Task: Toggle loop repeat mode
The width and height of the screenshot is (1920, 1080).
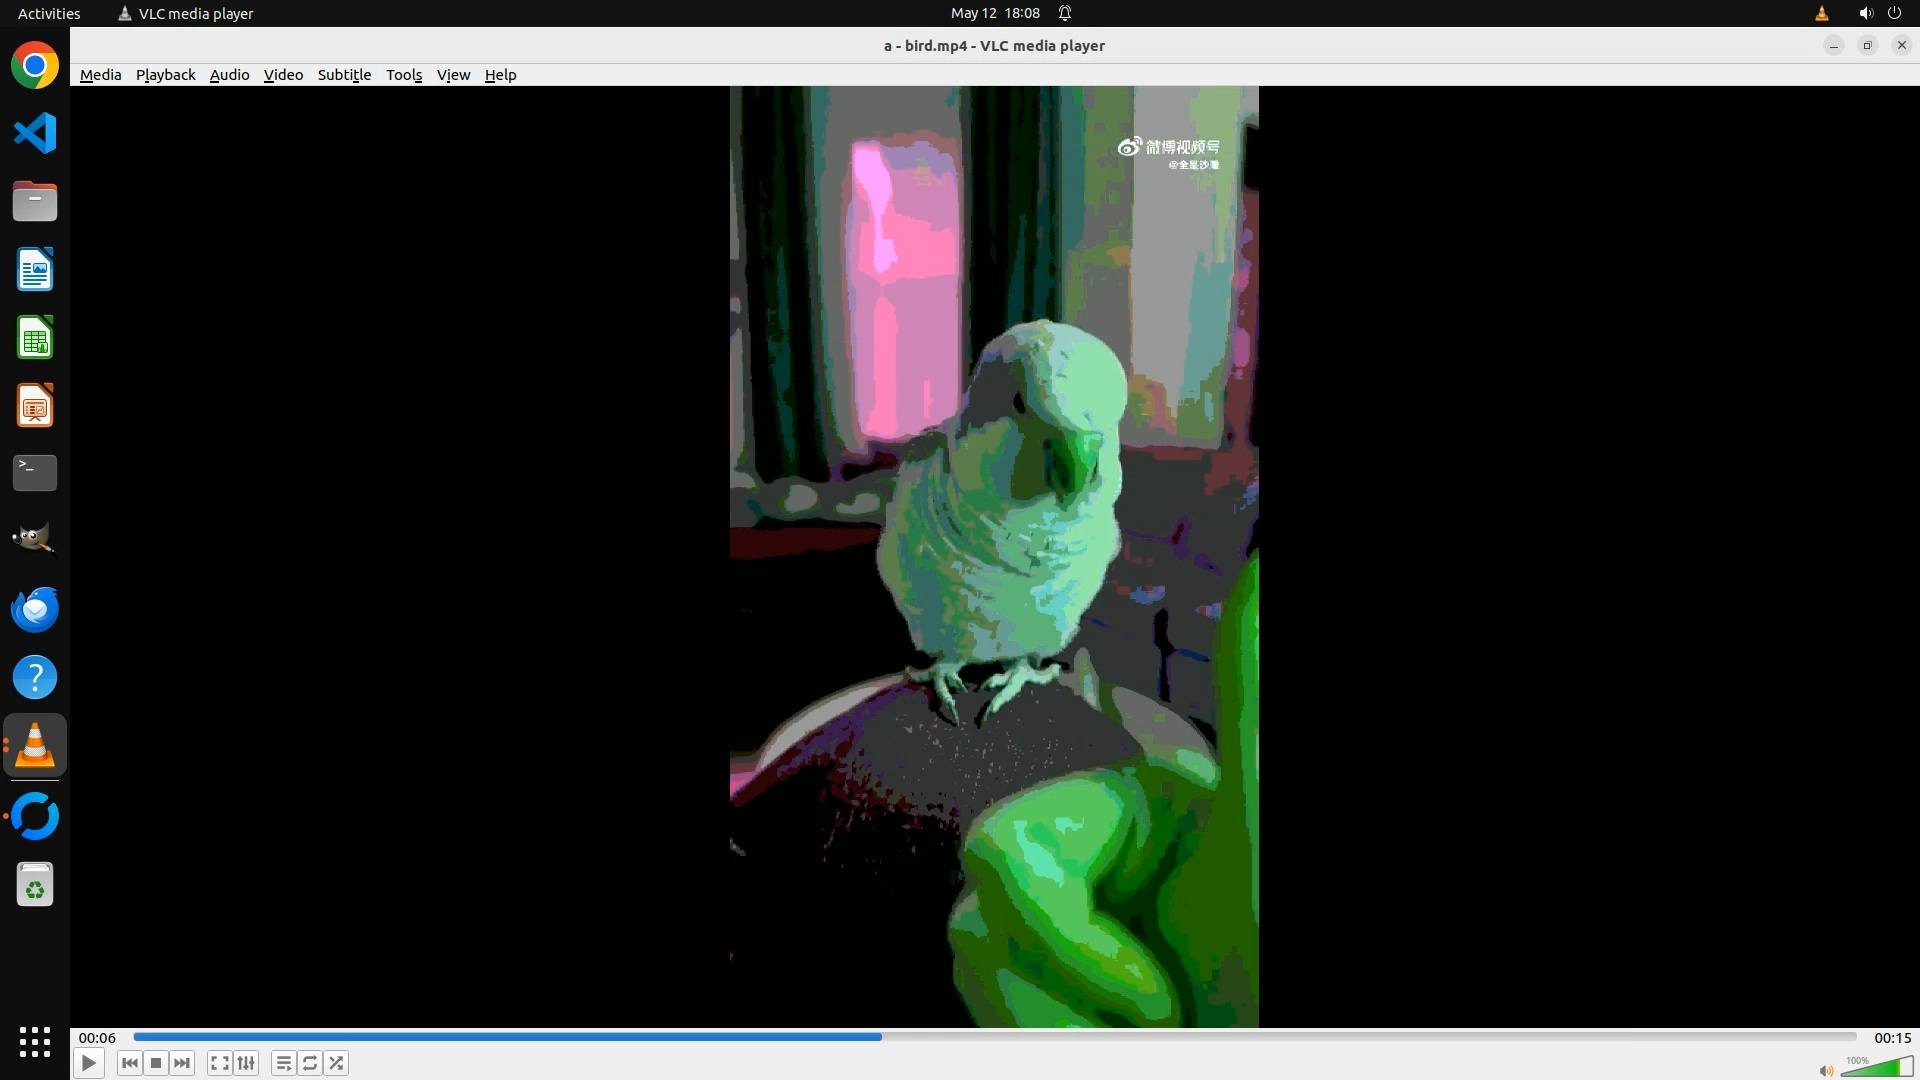Action: tap(310, 1063)
